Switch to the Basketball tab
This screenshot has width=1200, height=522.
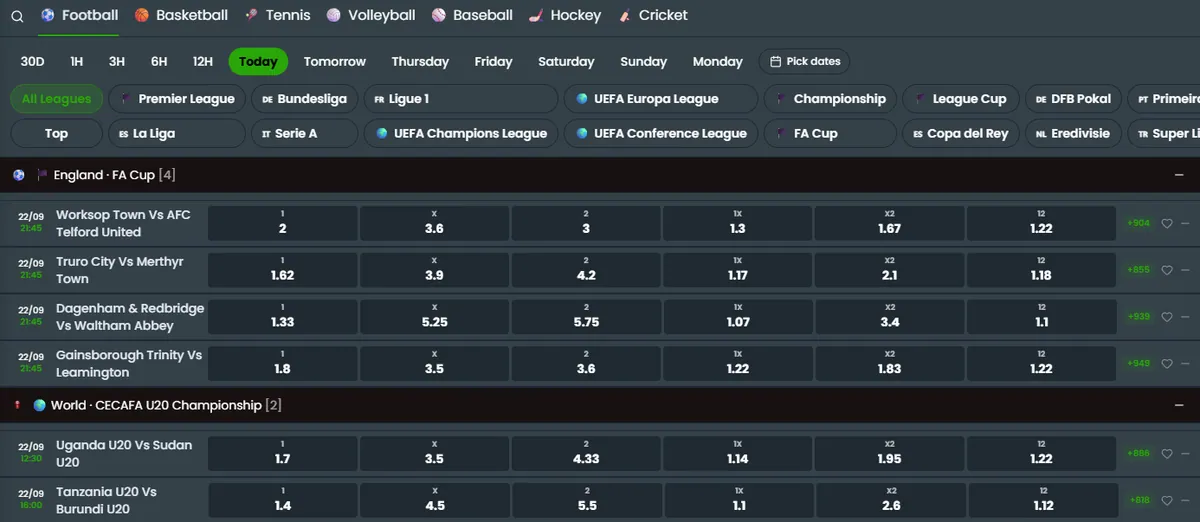(181, 15)
